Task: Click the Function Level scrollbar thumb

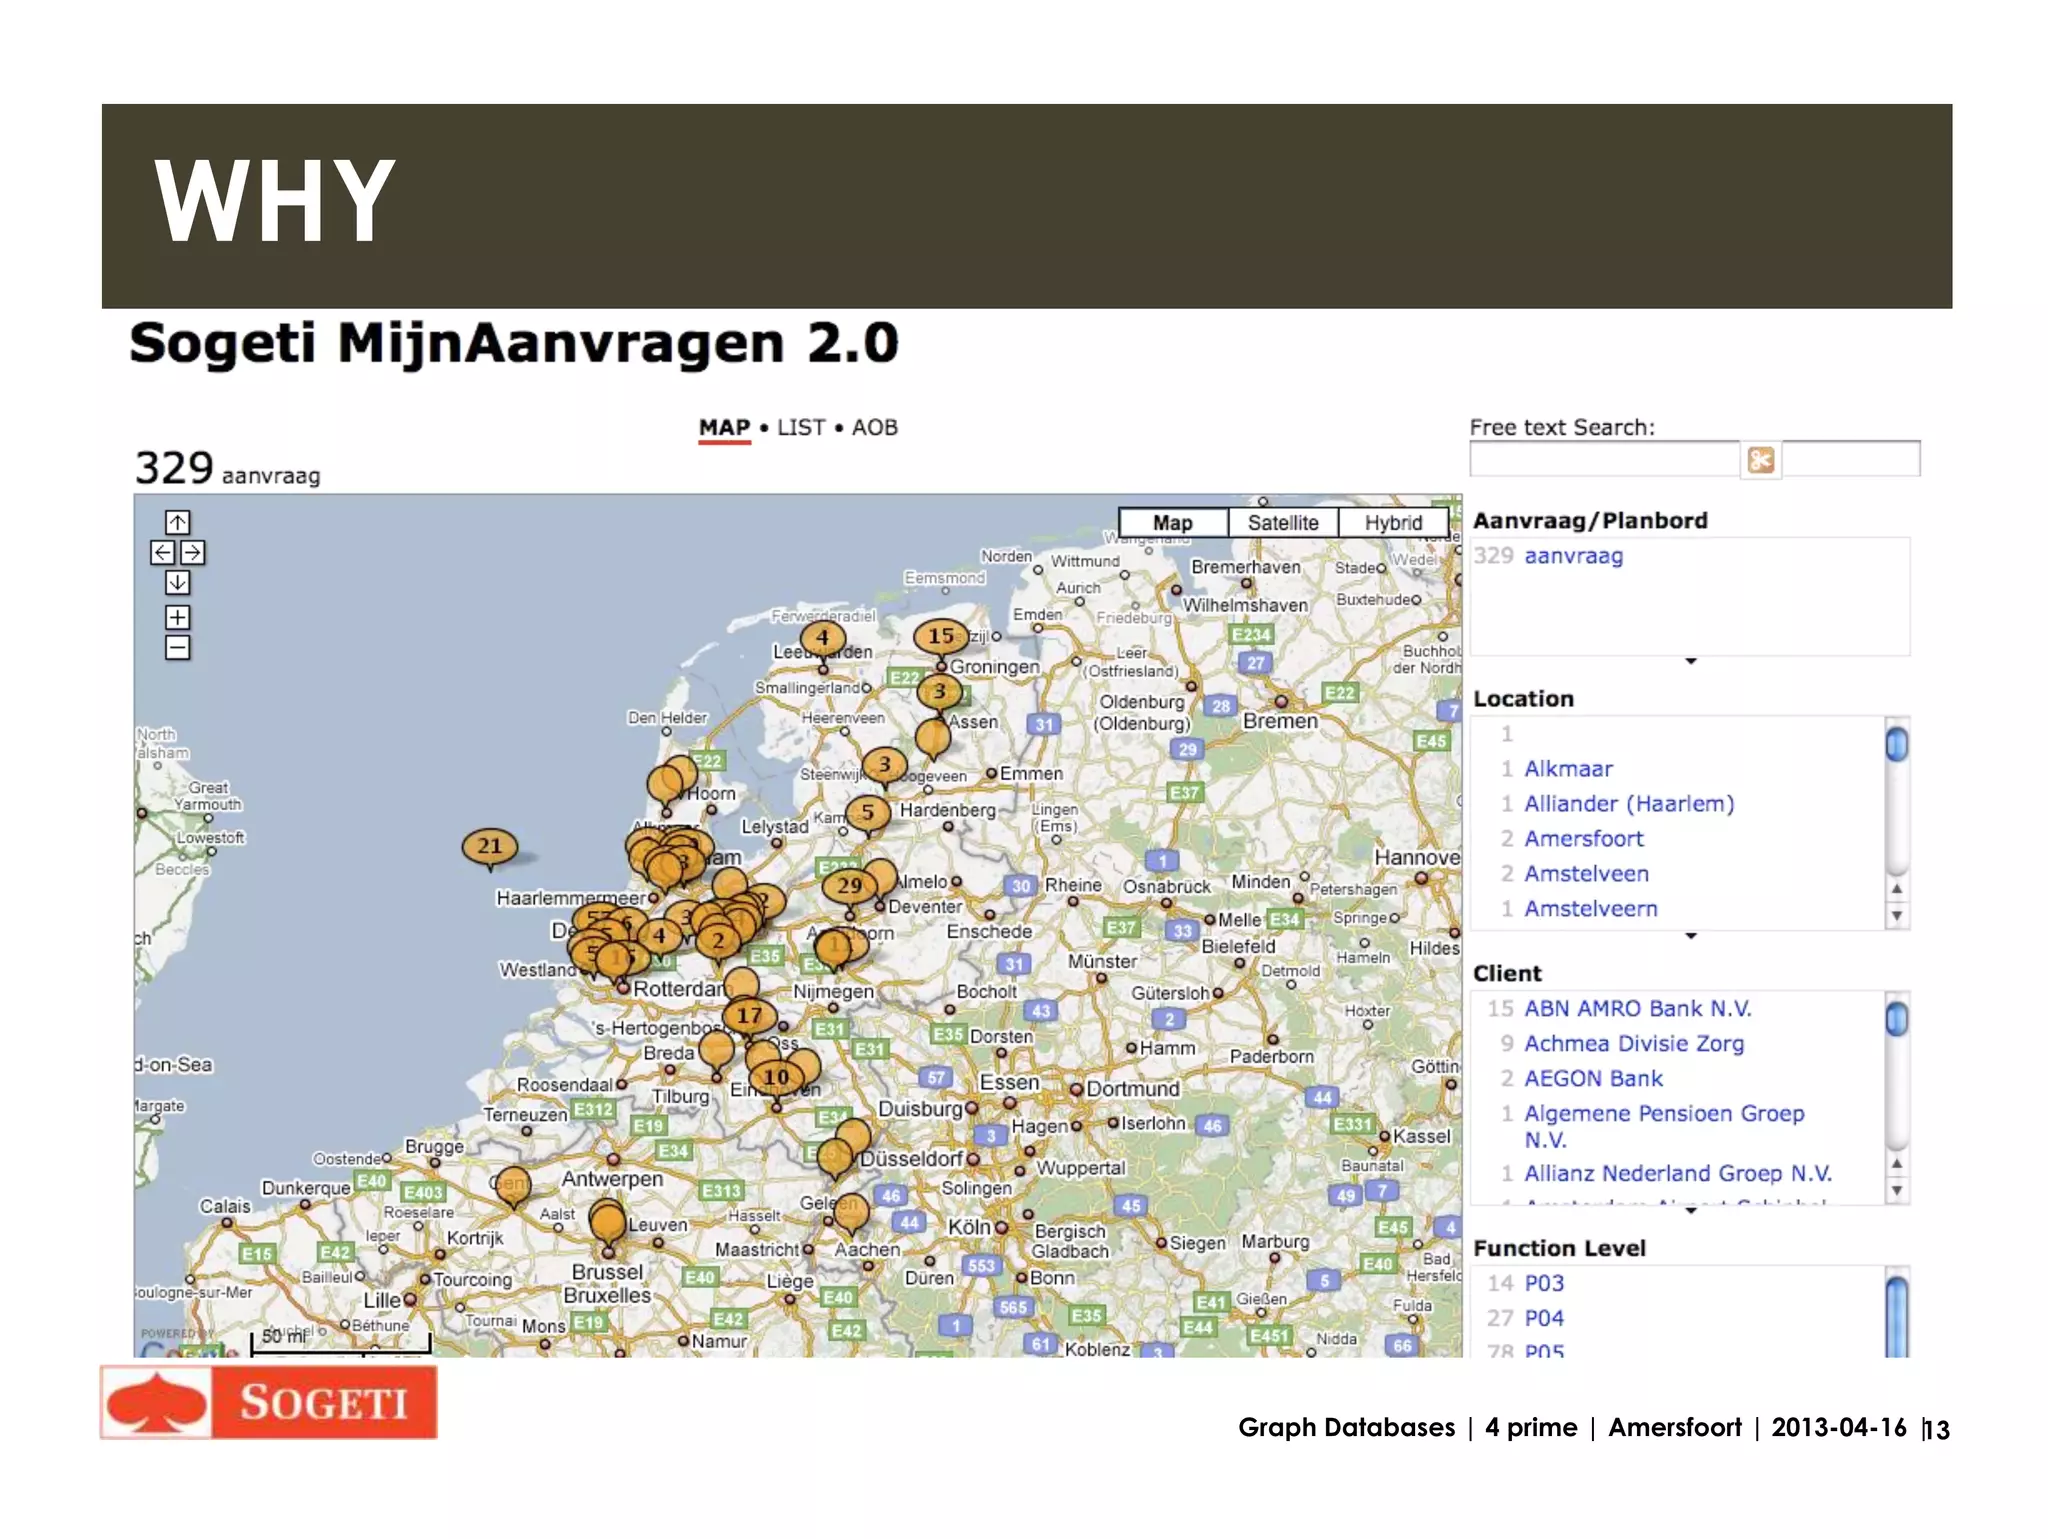Action: [1897, 1317]
